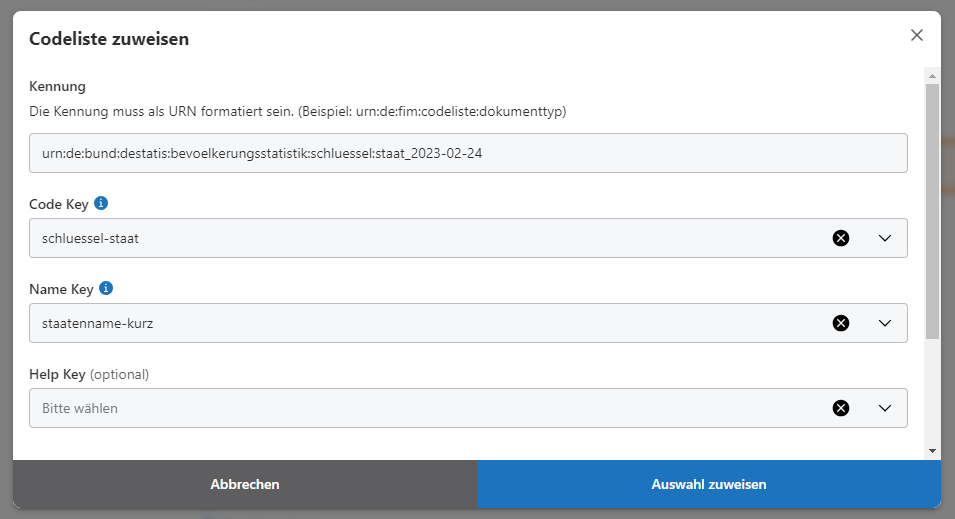
Task: Open the Name Key info tooltip icon
Action: tap(106, 288)
